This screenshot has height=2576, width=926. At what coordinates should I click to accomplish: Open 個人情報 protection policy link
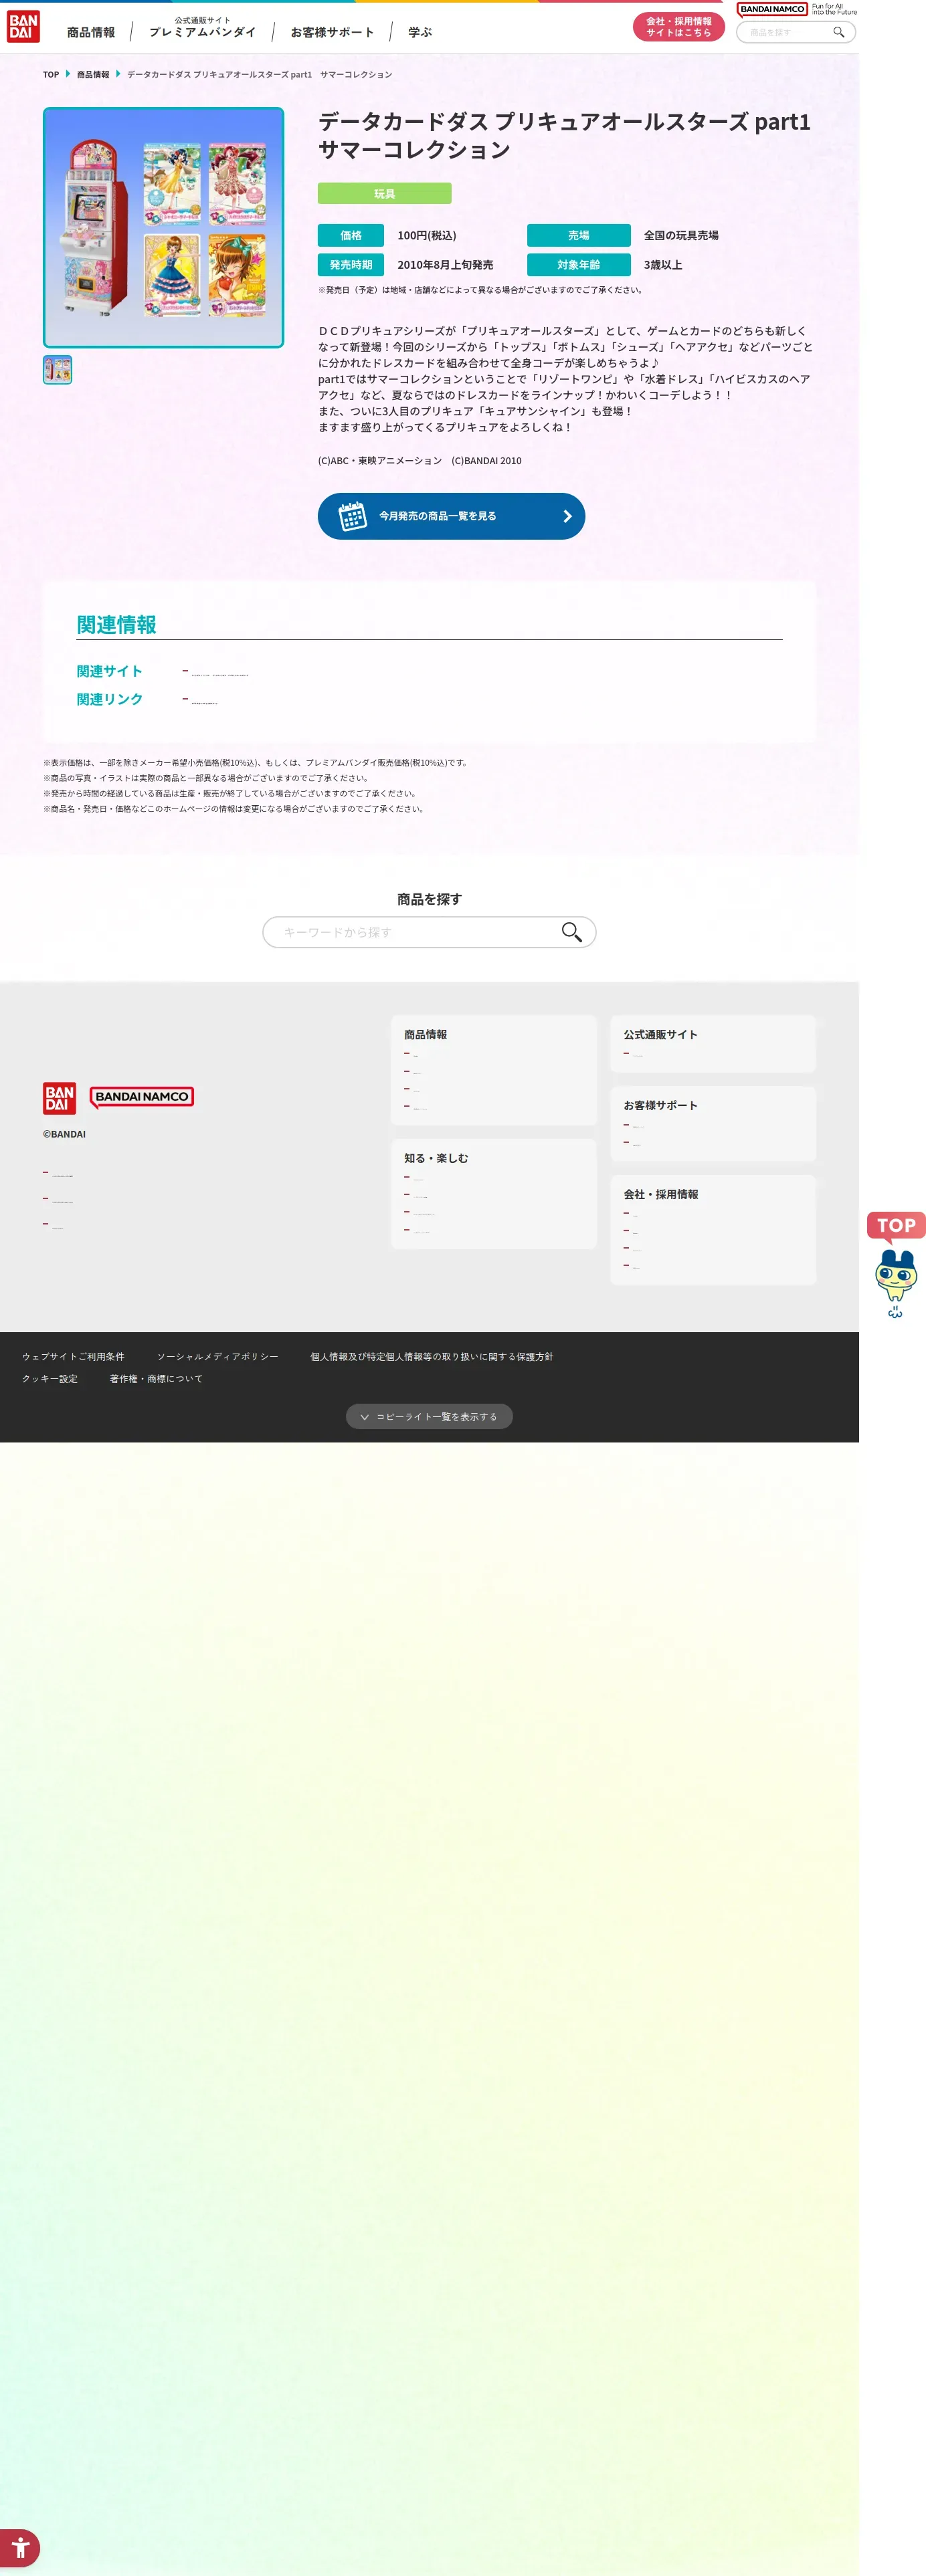click(431, 1357)
